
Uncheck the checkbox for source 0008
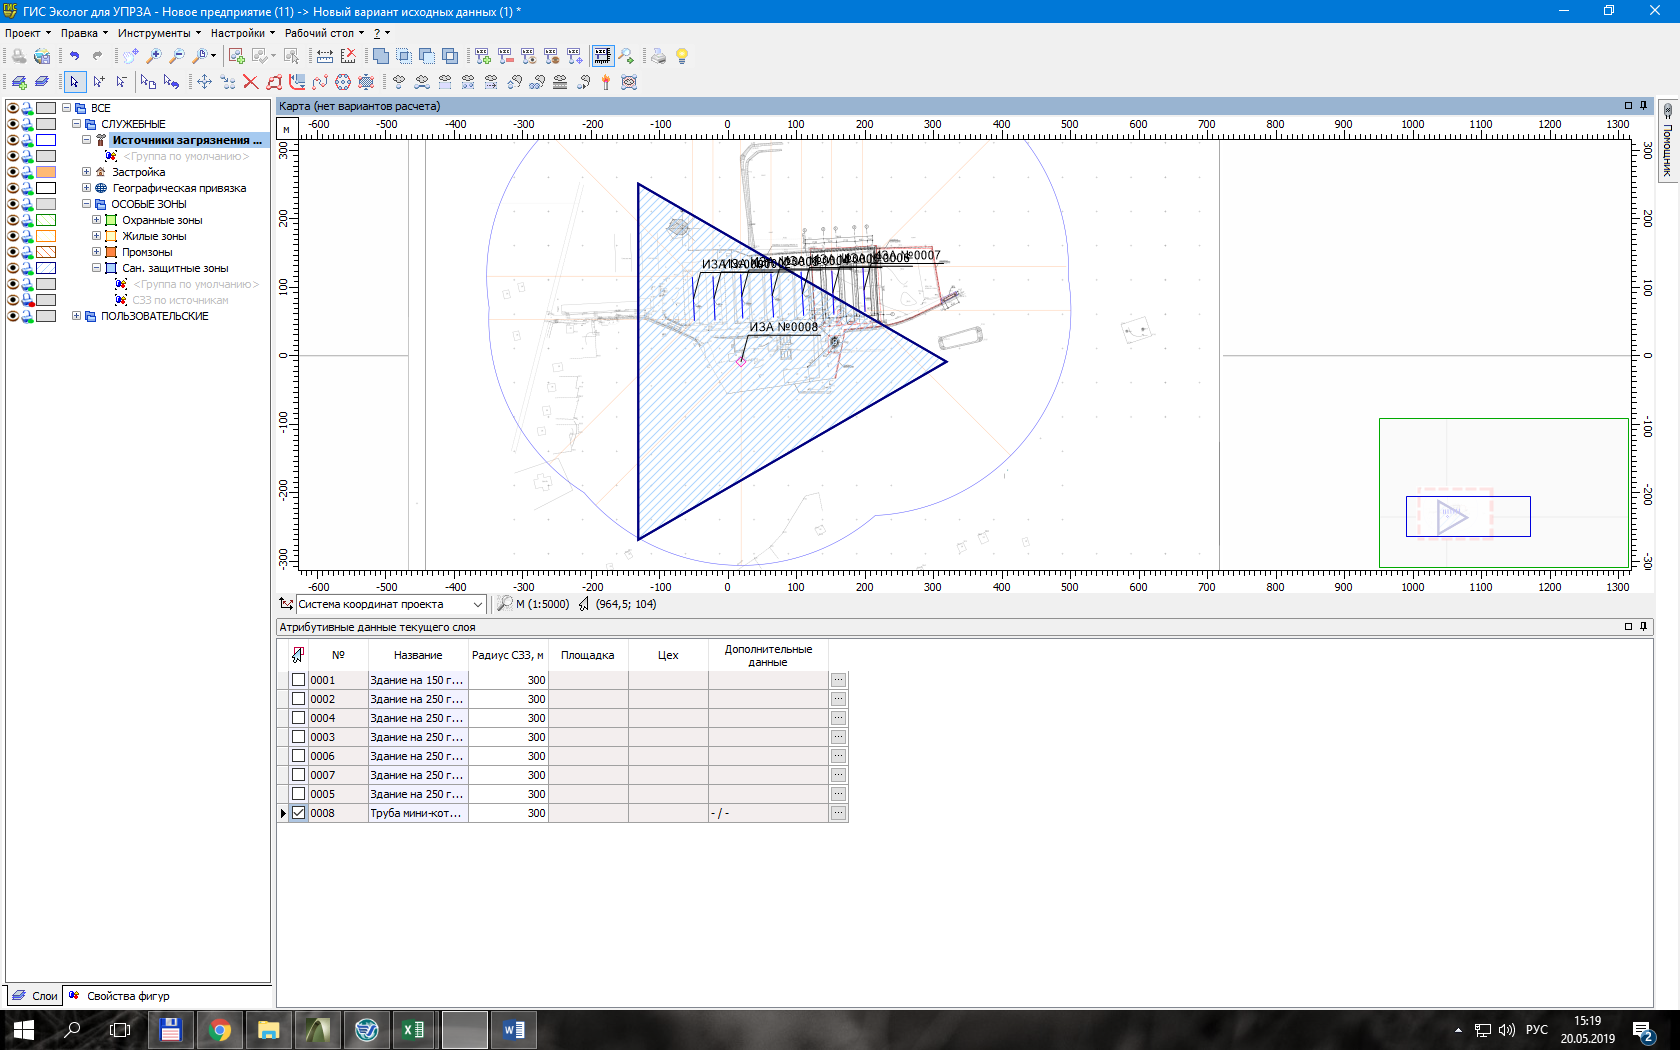298,813
